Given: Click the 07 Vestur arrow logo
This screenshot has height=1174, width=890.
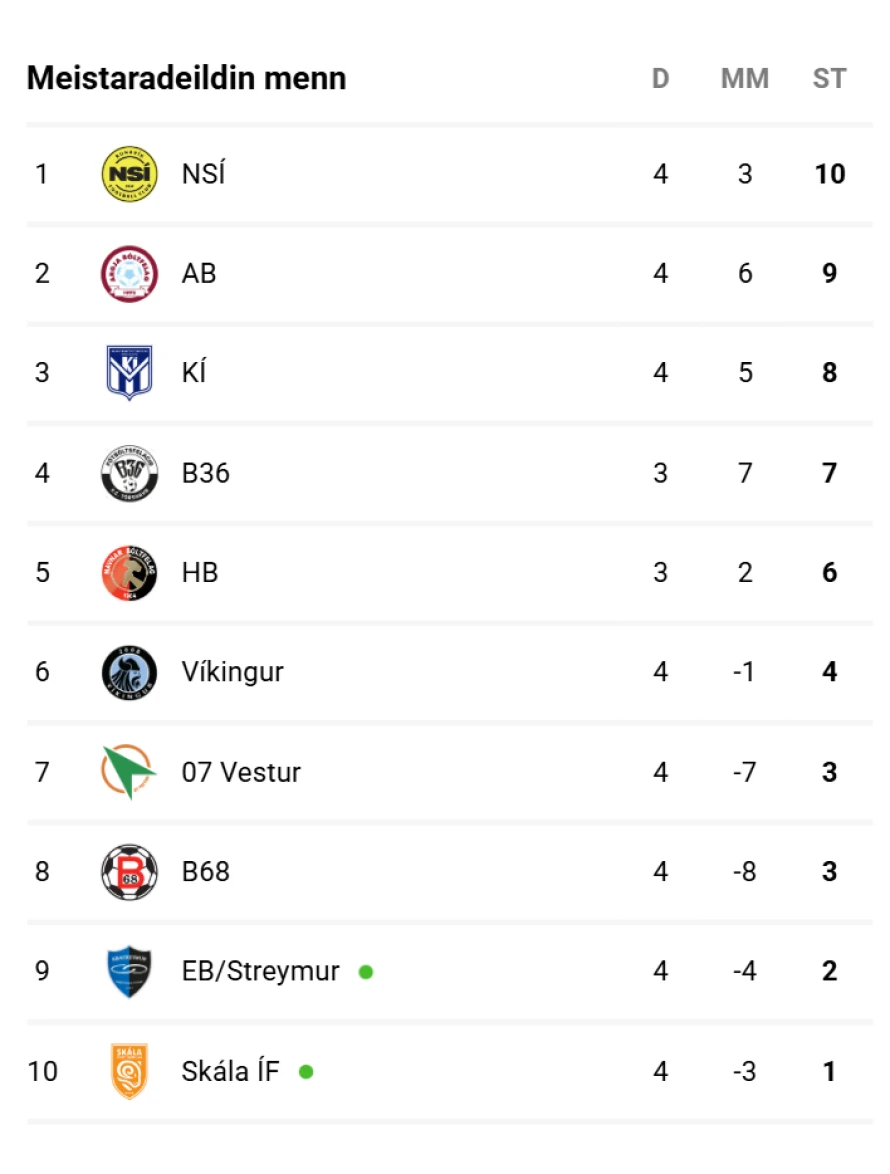Looking at the screenshot, I should pyautogui.click(x=129, y=772).
